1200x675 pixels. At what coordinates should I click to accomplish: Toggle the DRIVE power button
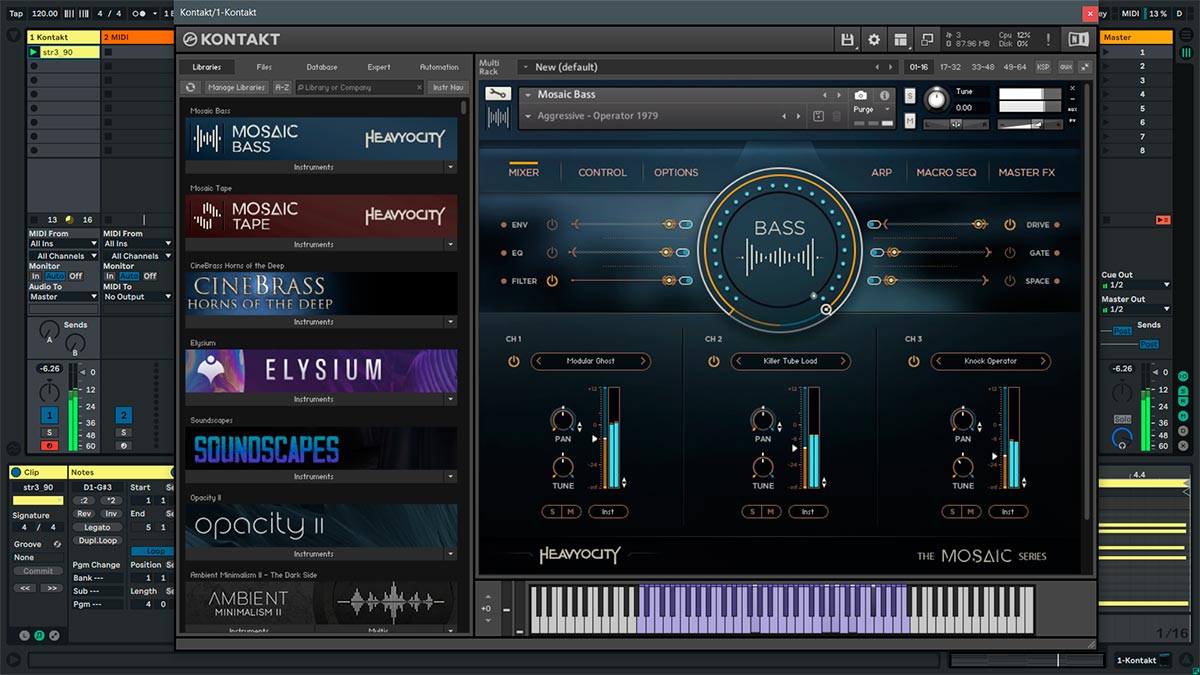coord(1010,225)
